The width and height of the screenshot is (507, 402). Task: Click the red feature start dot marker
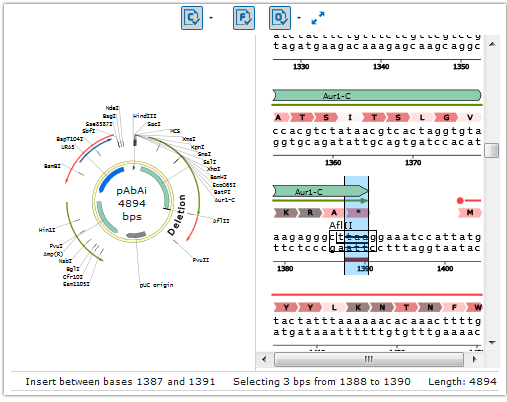pyautogui.click(x=460, y=200)
